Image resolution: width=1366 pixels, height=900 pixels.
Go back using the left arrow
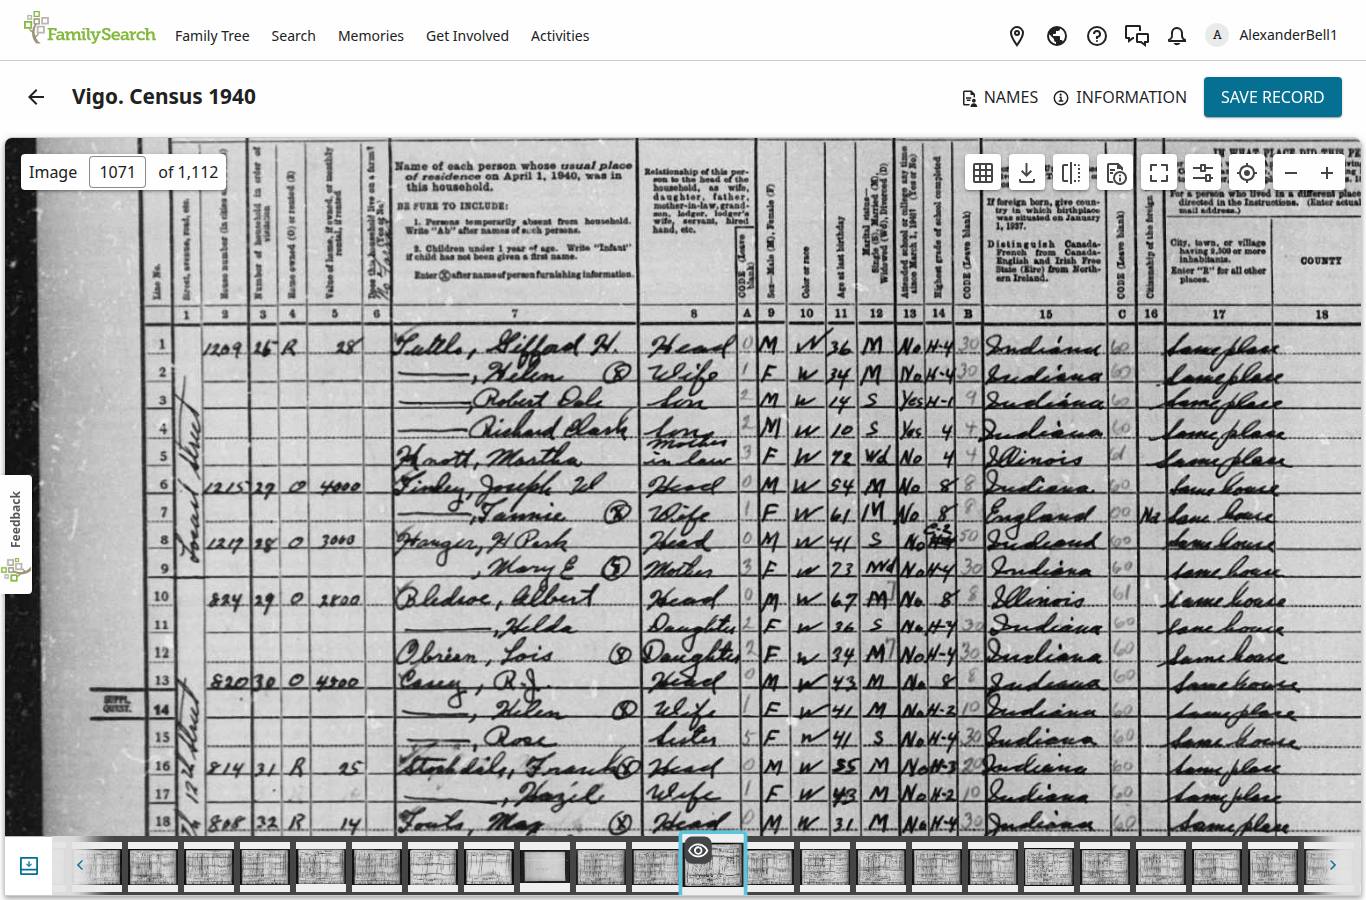pyautogui.click(x=36, y=97)
